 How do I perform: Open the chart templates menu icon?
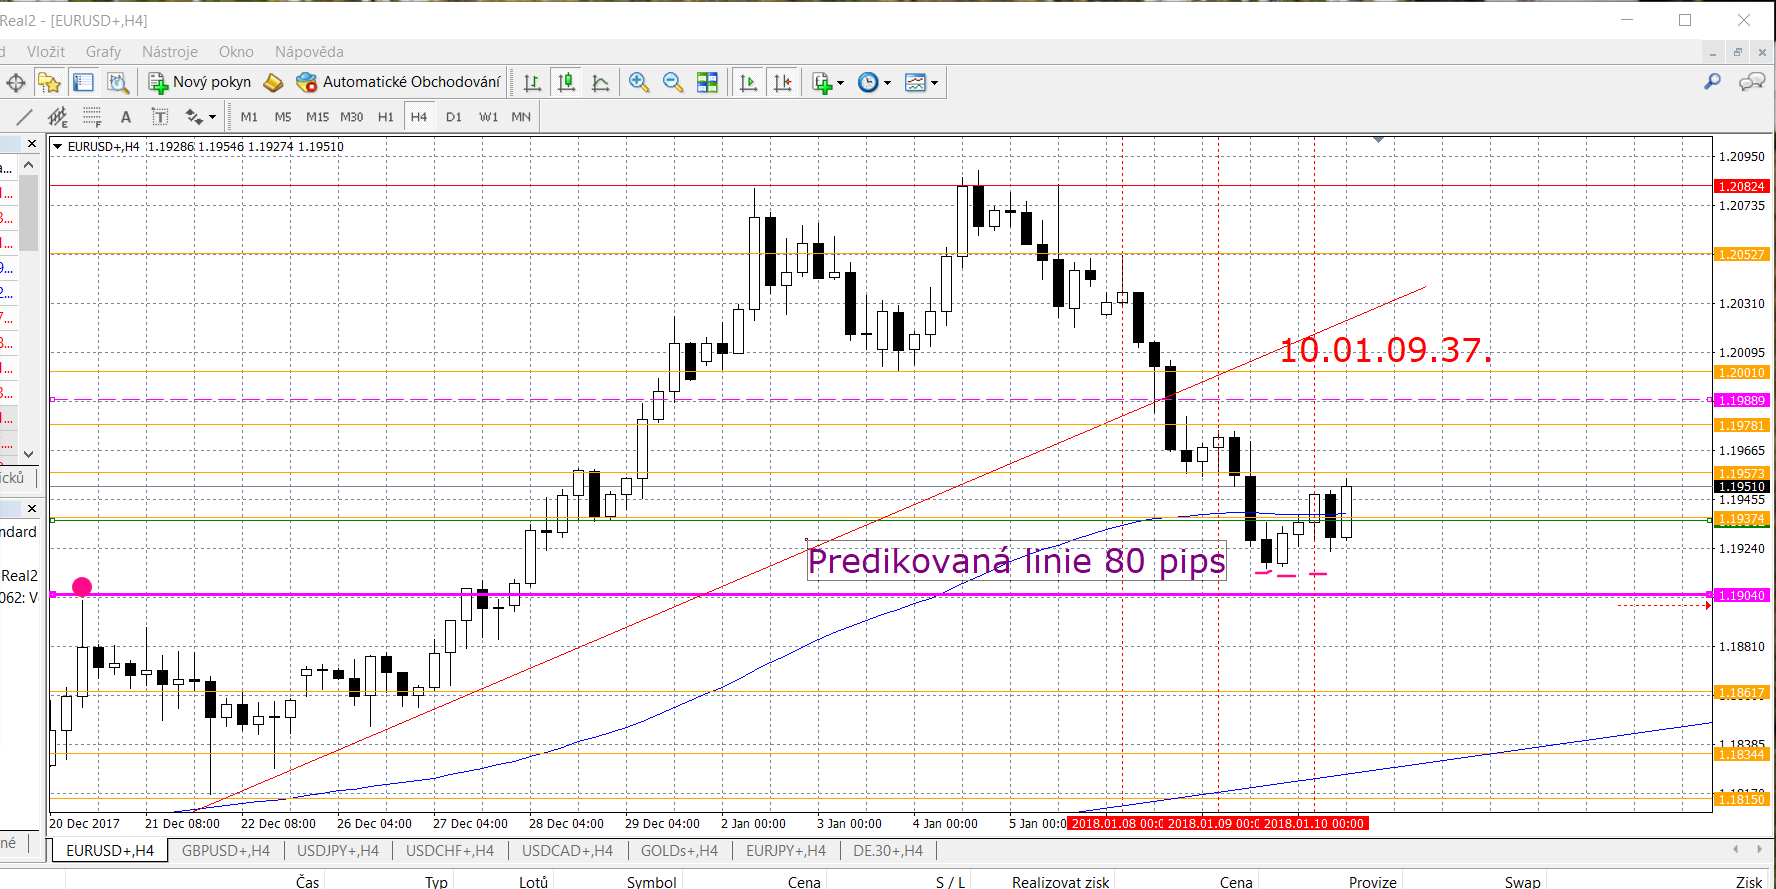[x=915, y=83]
